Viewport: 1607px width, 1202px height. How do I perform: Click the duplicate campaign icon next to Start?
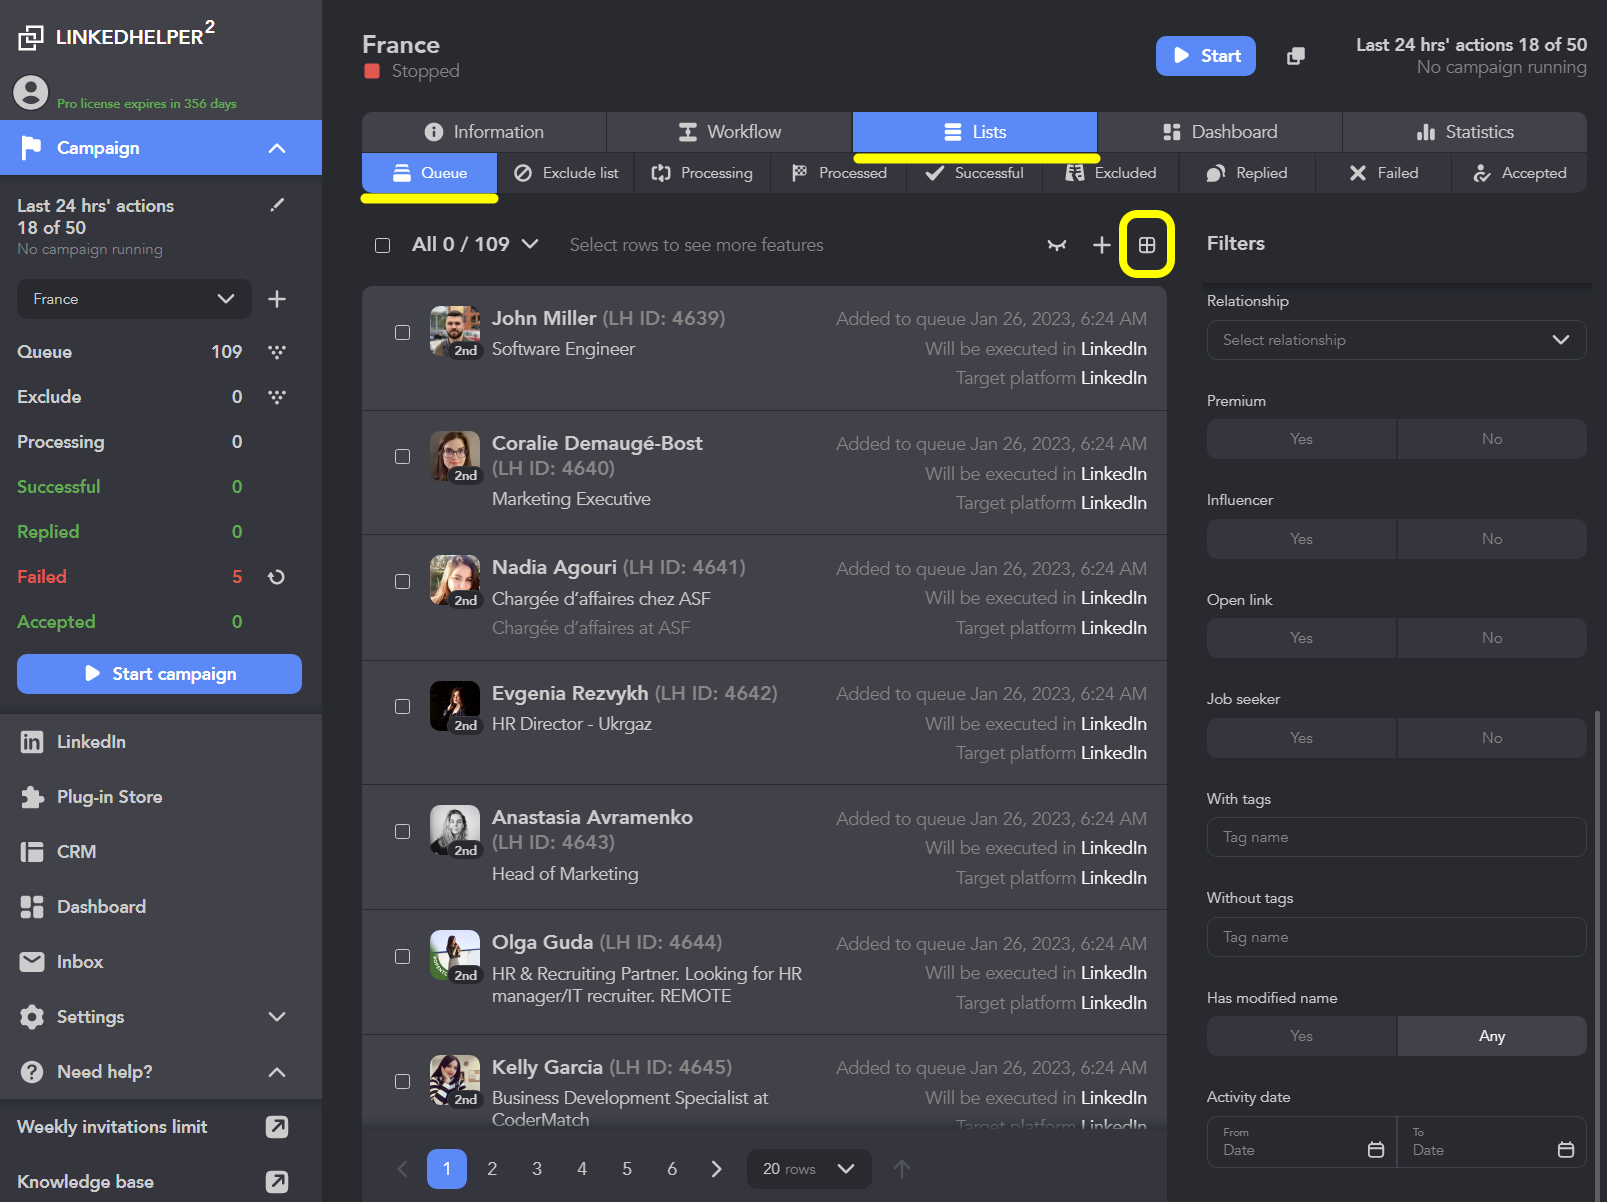tap(1296, 56)
